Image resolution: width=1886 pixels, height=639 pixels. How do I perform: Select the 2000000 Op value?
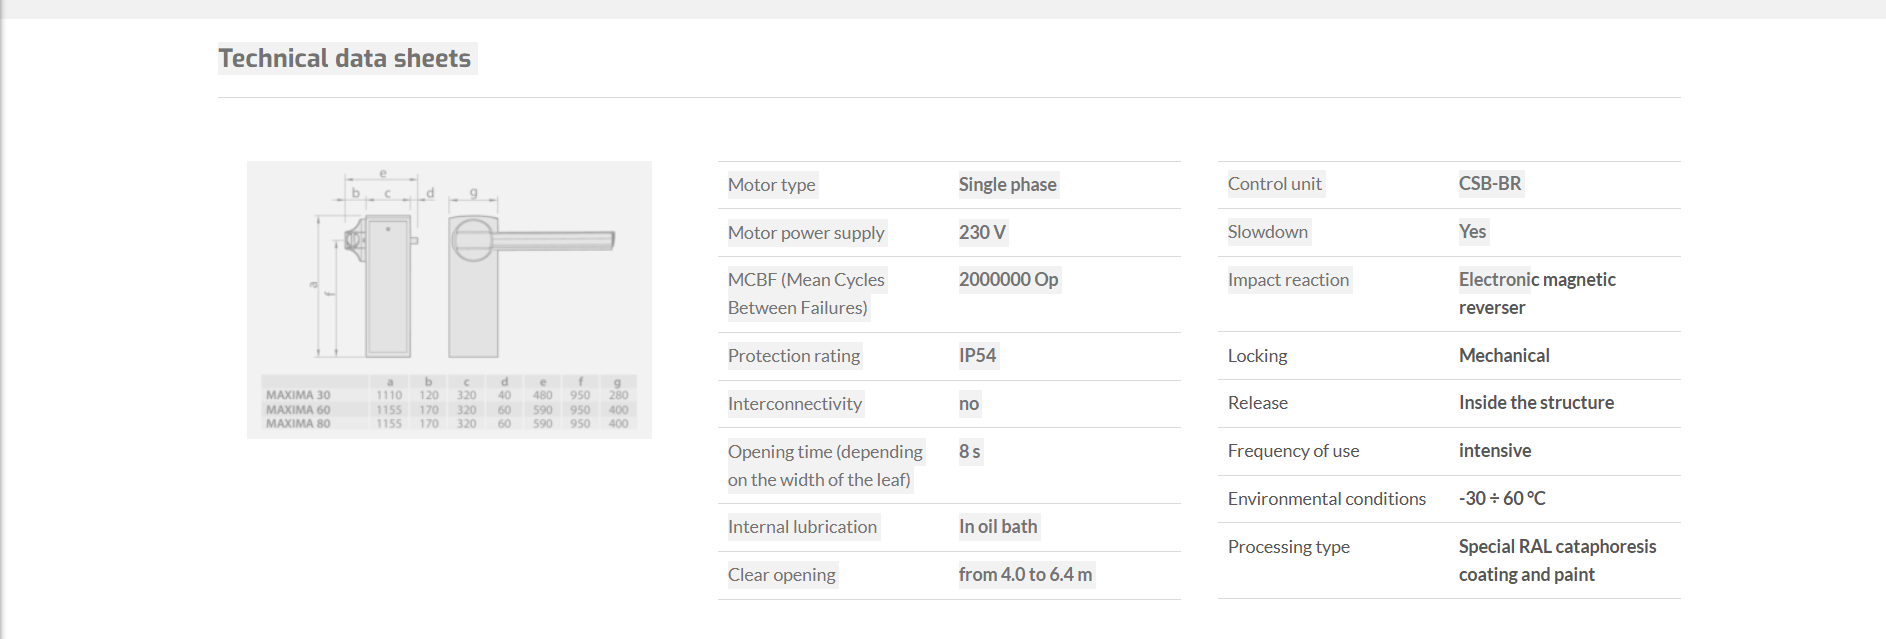[1008, 280]
